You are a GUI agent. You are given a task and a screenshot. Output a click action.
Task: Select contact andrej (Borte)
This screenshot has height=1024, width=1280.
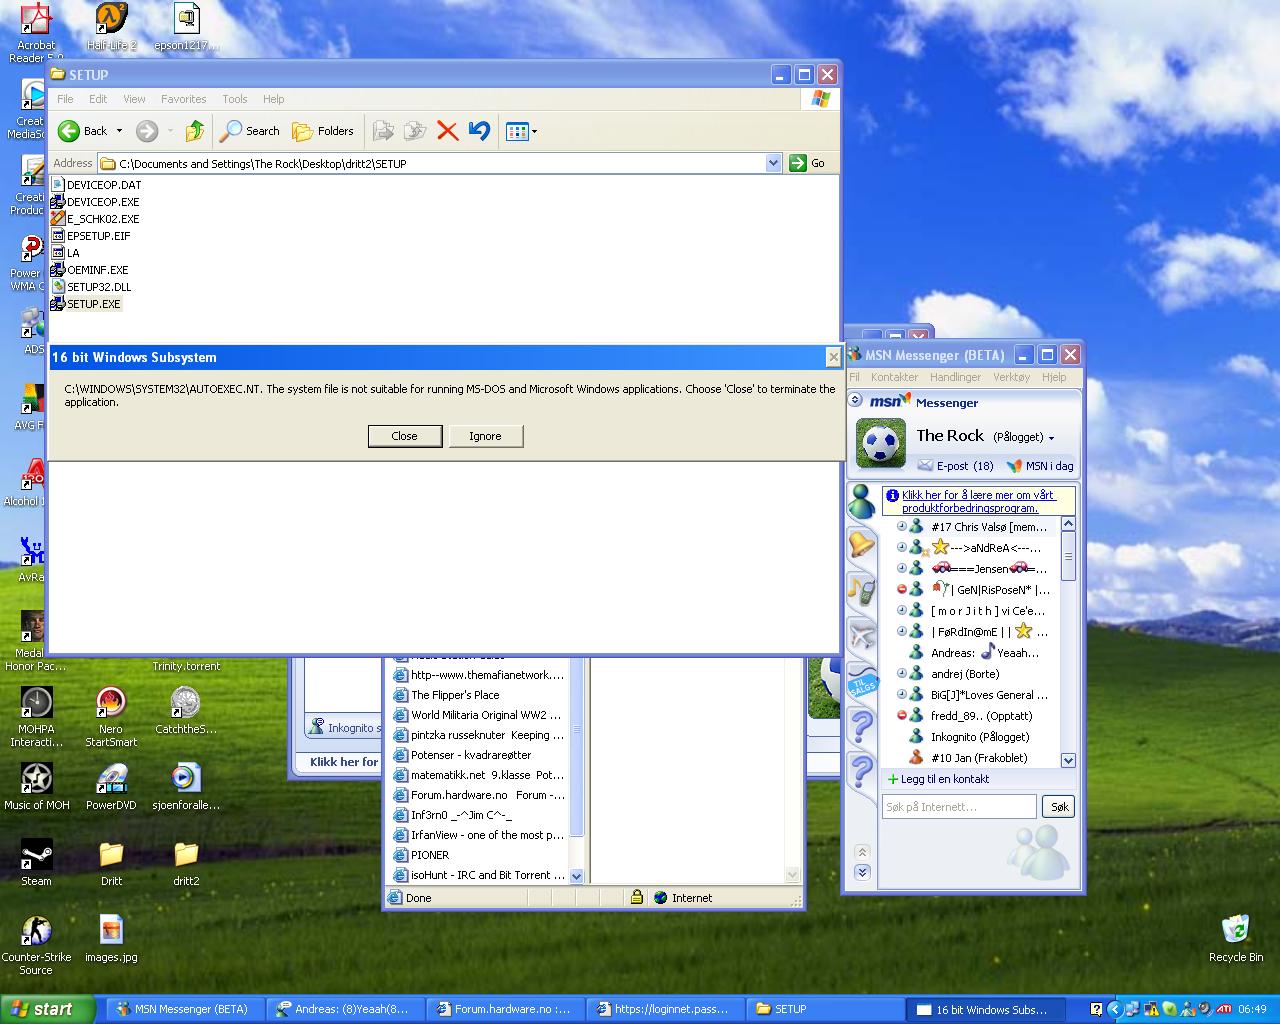pyautogui.click(x=947, y=674)
